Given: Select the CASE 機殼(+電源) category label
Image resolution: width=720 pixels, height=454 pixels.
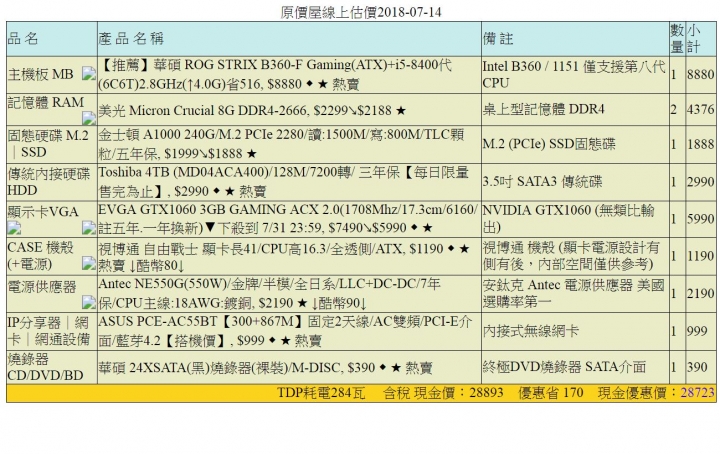Looking at the screenshot, I should [x=40, y=256].
